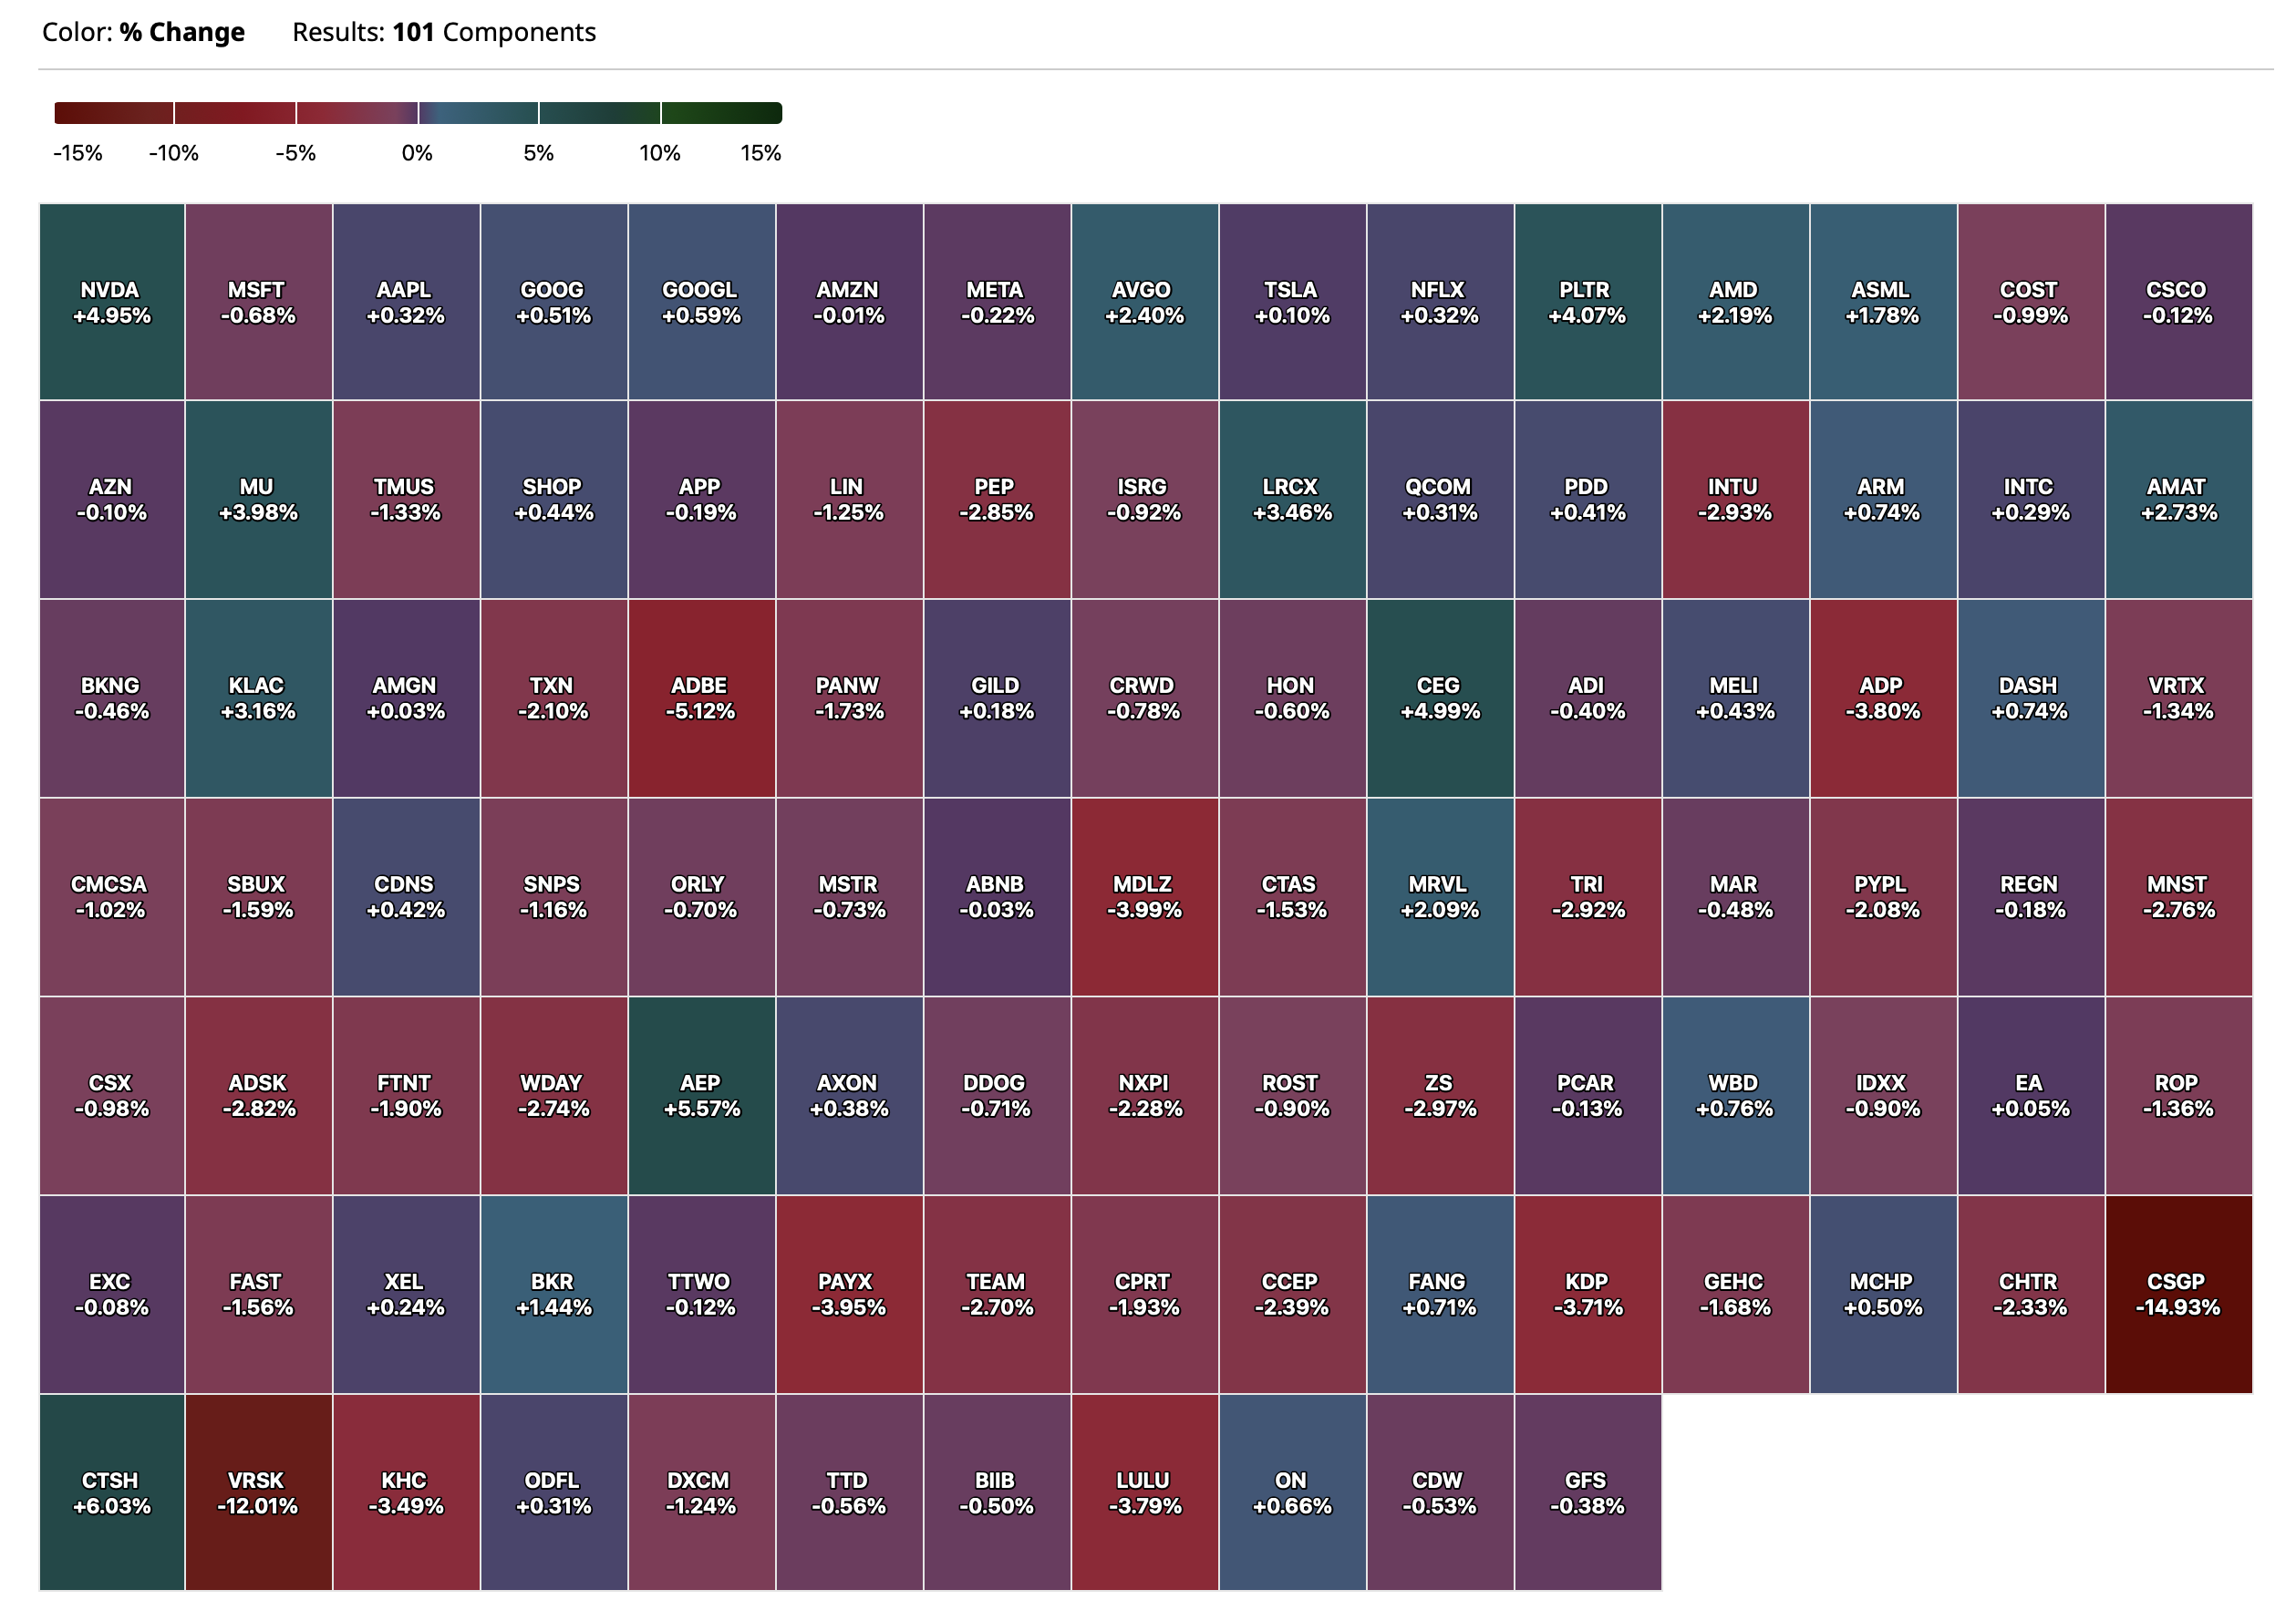Click the CTSH +6.03% tile

click(x=111, y=1492)
